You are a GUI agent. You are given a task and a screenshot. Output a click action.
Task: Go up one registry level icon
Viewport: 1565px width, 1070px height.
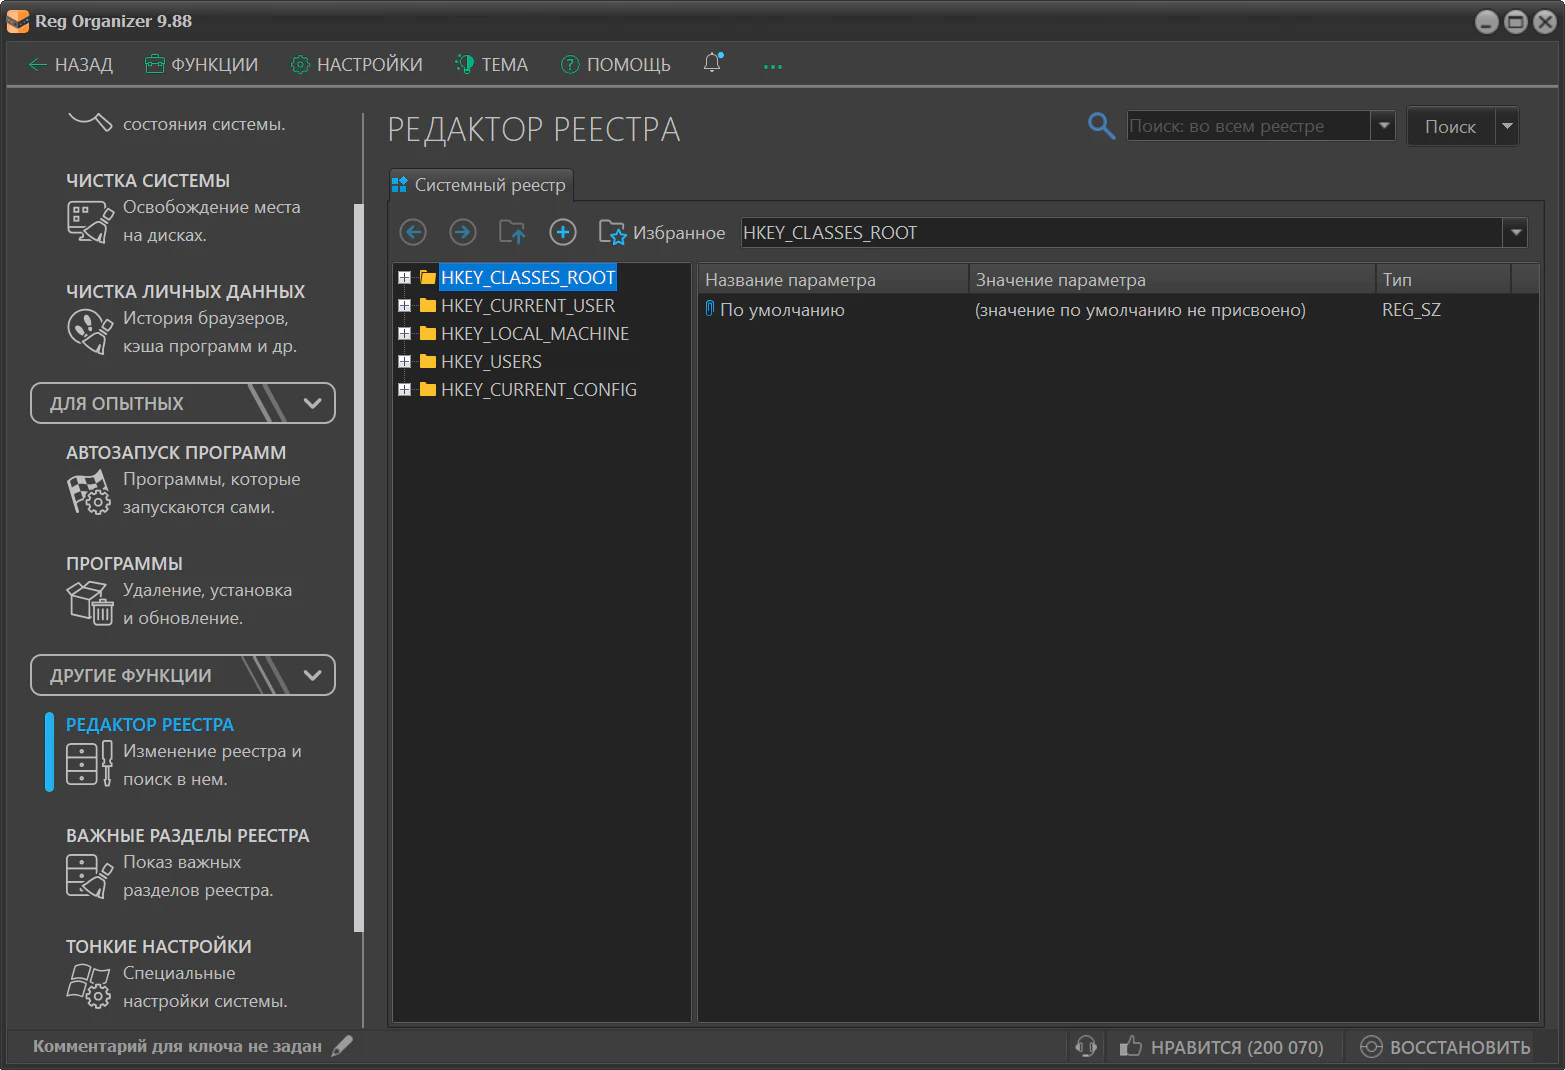512,233
